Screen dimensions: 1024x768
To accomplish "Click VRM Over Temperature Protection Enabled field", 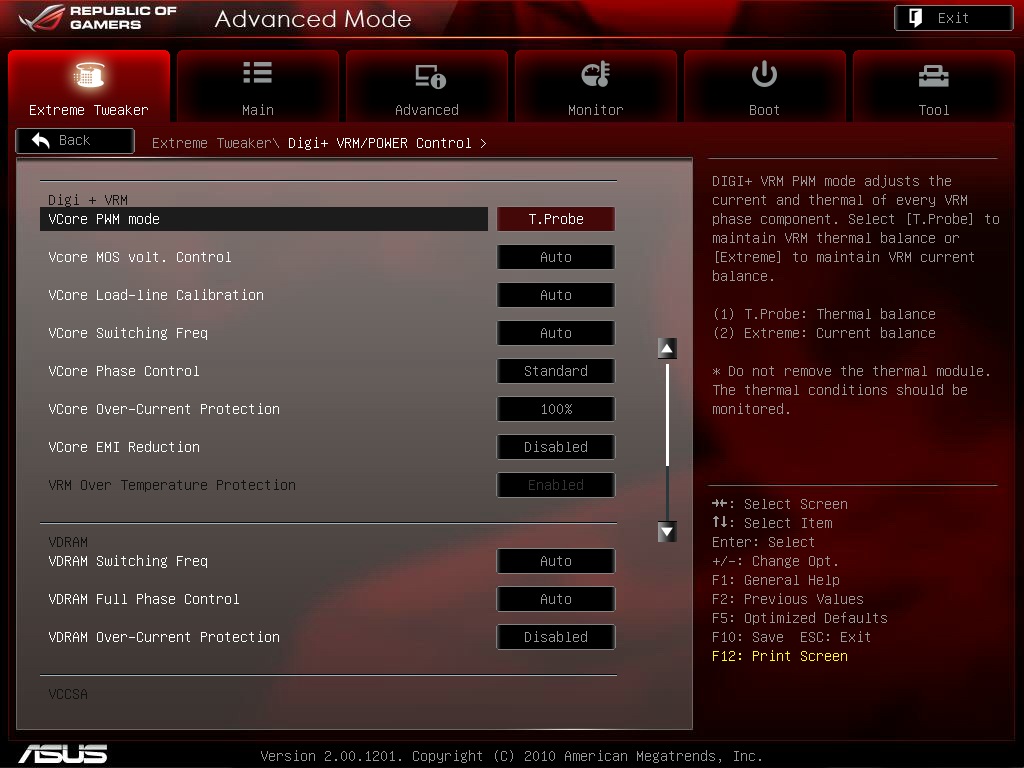I will pos(556,485).
